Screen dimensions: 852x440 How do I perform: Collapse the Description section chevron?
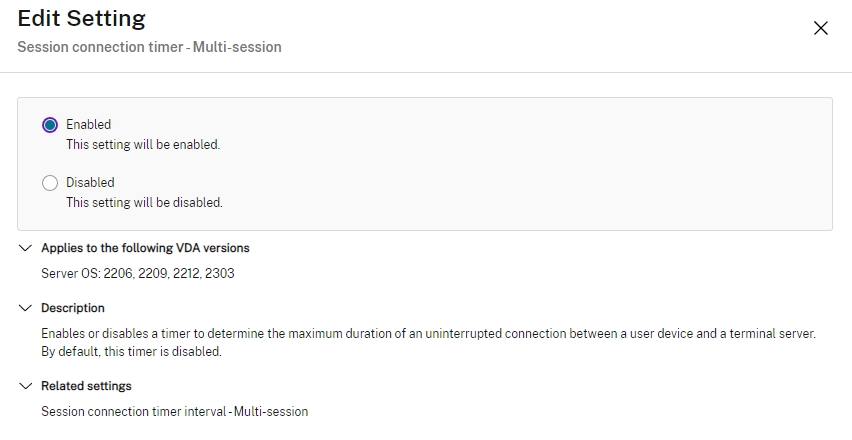pyautogui.click(x=25, y=308)
